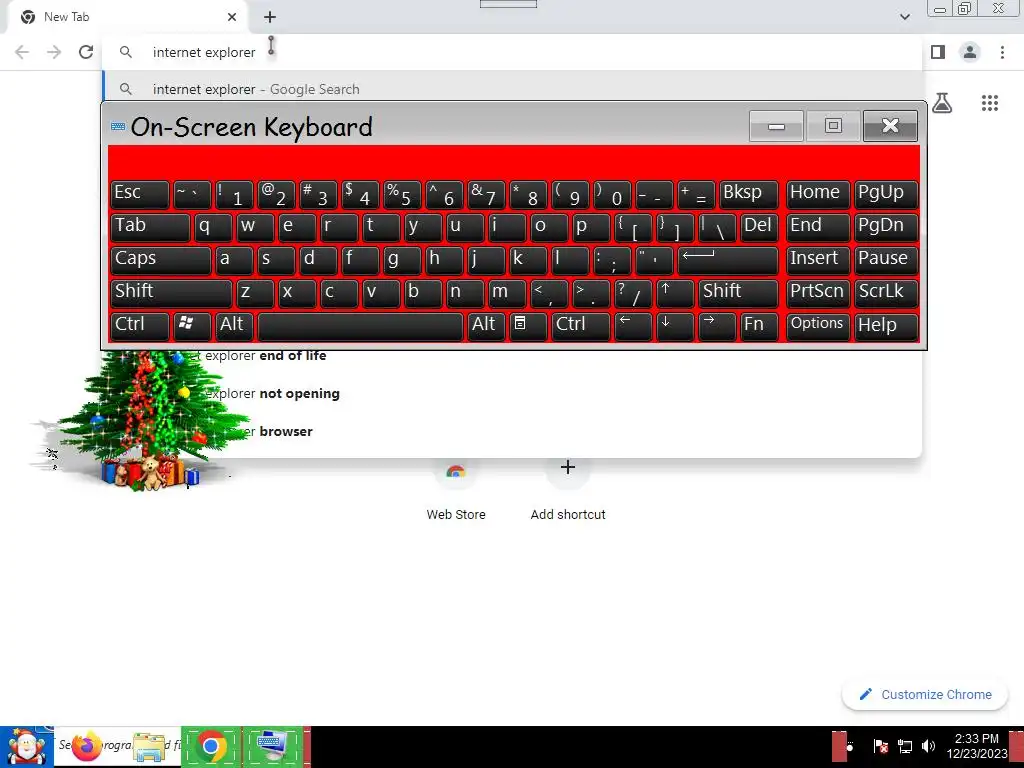Click the address bar containing internet explorer
Screen dimensions: 1024x768
click(x=511, y=52)
